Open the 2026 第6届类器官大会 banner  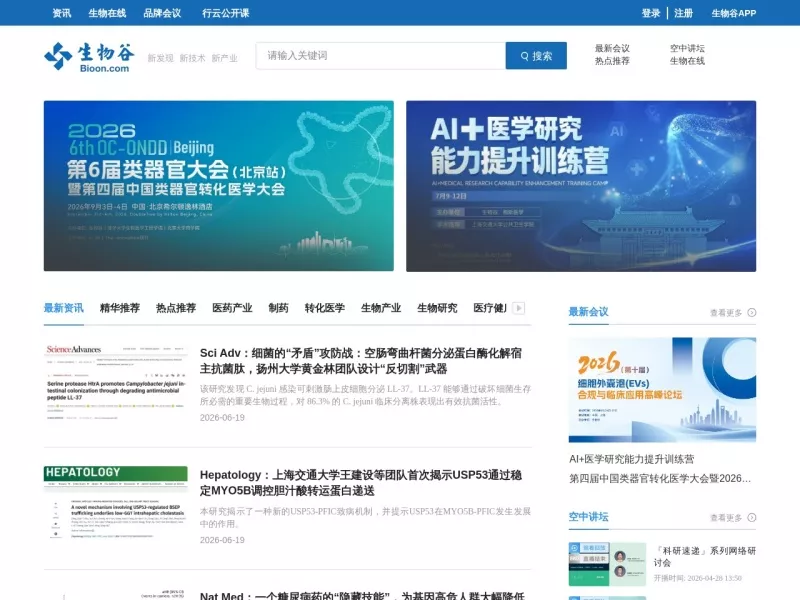[x=219, y=186]
